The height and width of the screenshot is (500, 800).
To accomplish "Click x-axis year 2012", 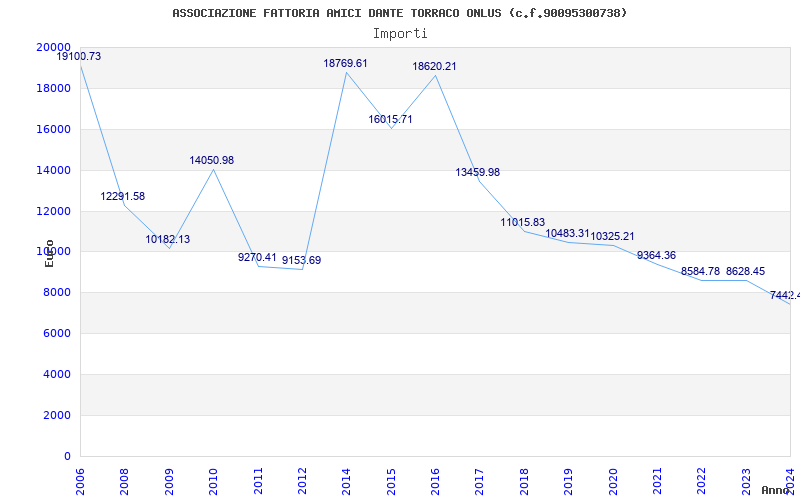I will coord(302,481).
